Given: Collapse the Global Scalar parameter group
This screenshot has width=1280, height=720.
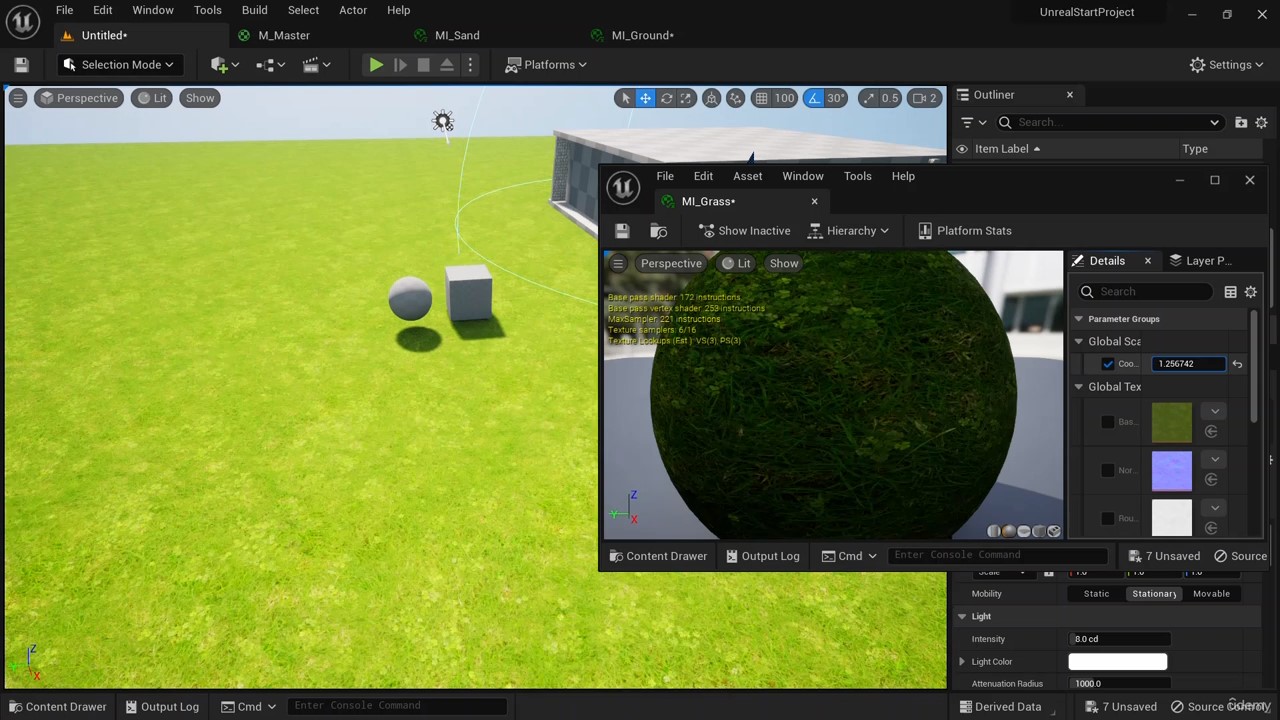Looking at the screenshot, I should (1079, 342).
